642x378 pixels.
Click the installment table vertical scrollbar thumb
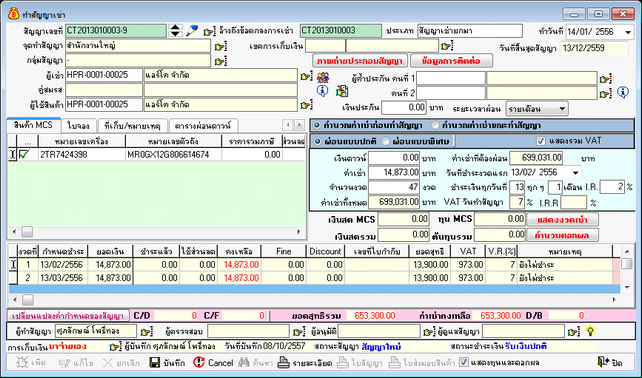[626, 263]
